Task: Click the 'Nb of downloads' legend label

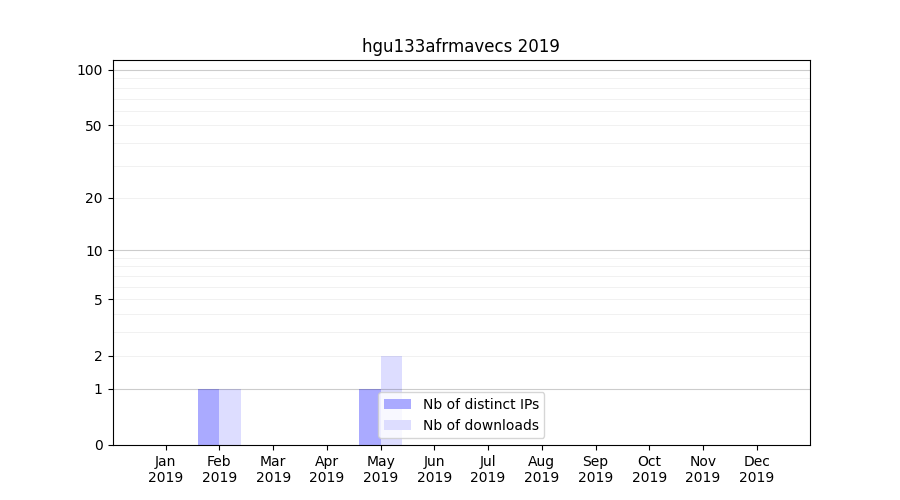Action: pyautogui.click(x=480, y=425)
